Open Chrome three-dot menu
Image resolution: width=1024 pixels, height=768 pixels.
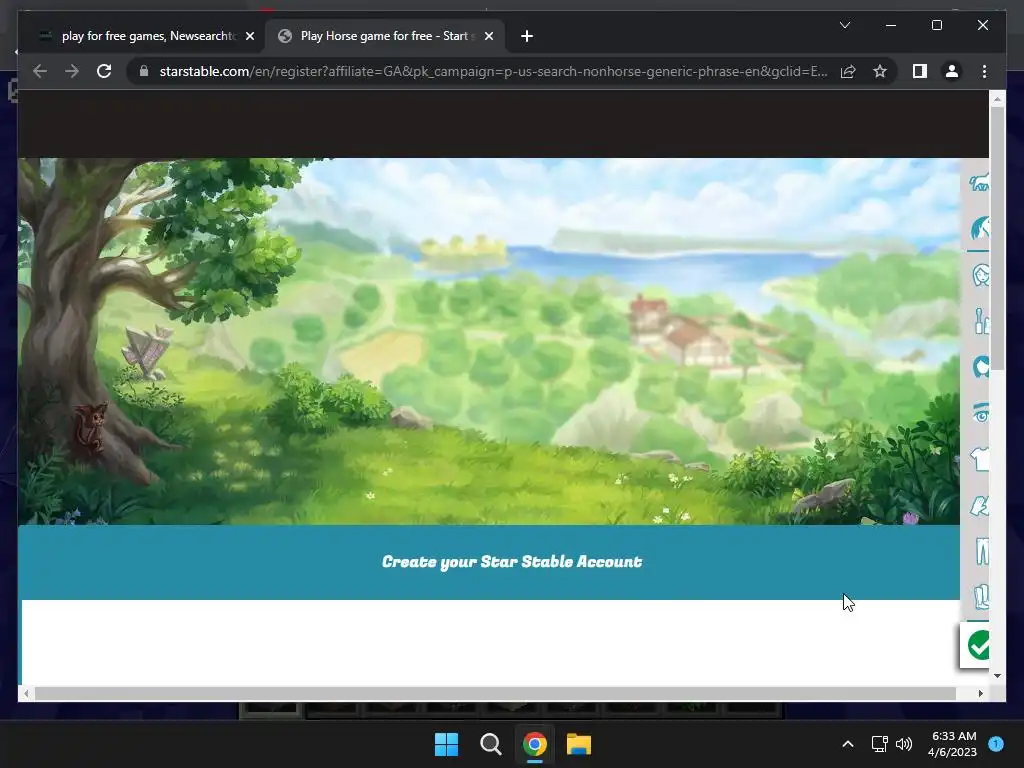coord(984,71)
